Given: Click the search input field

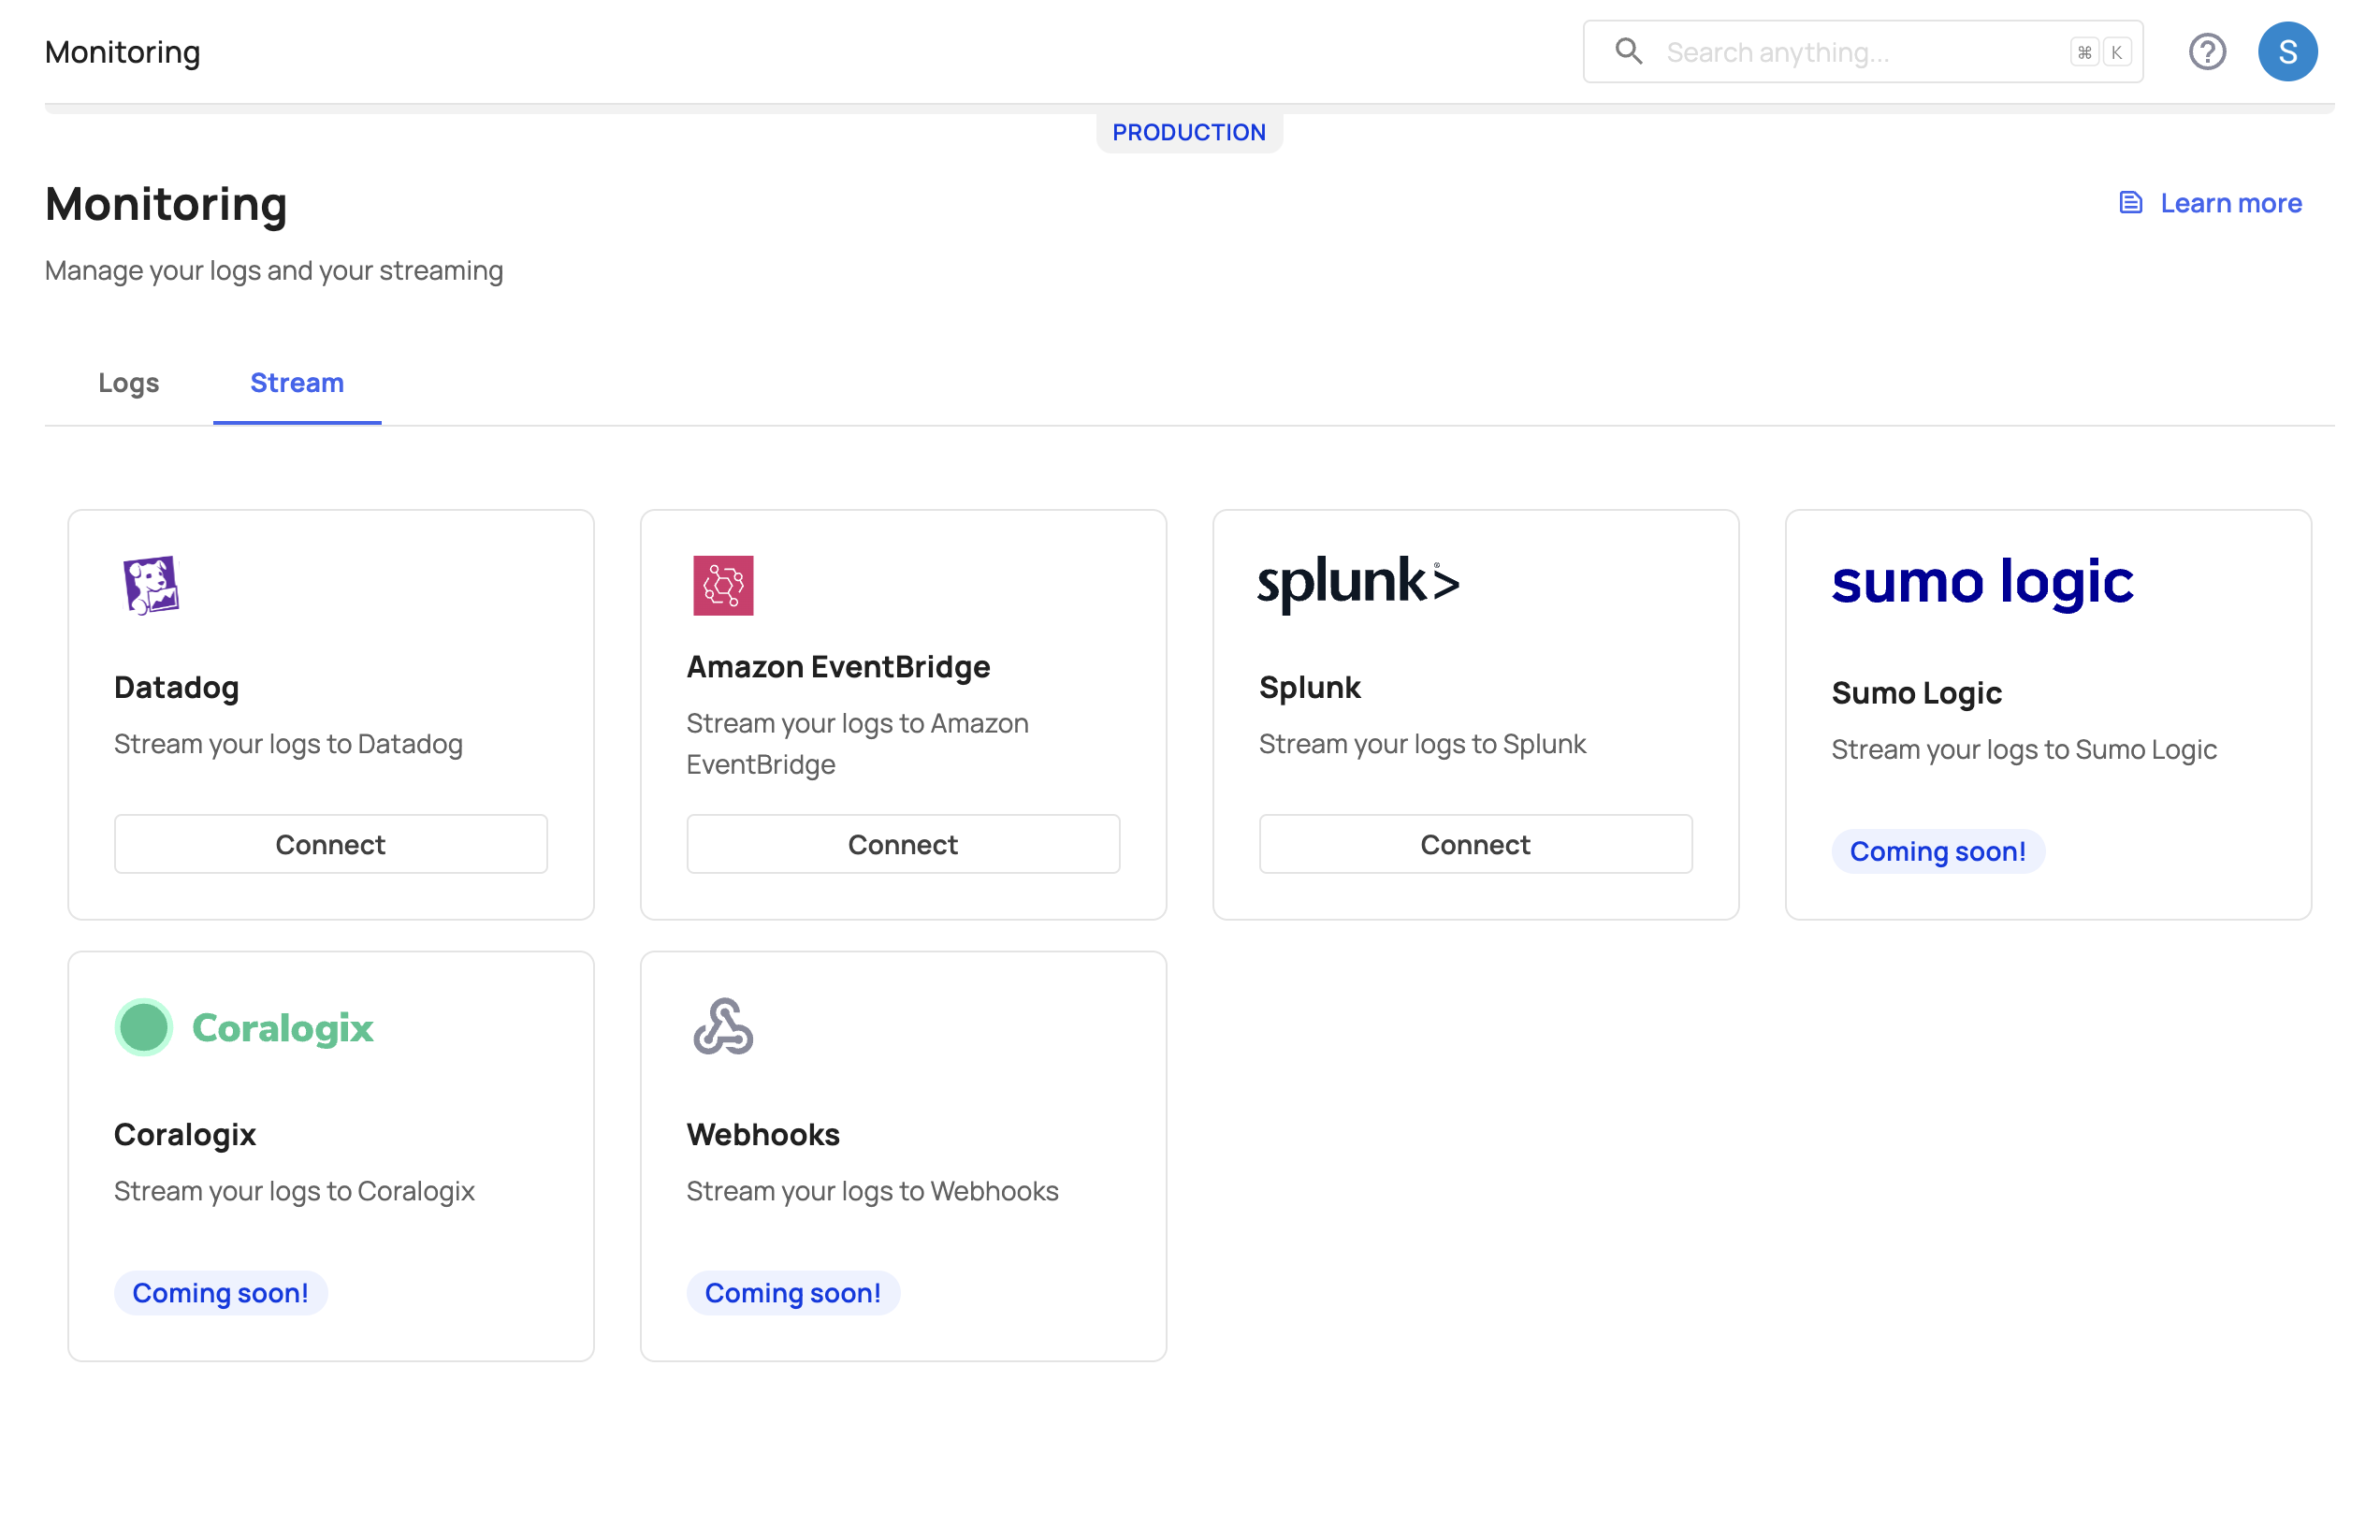Looking at the screenshot, I should coord(1863,51).
